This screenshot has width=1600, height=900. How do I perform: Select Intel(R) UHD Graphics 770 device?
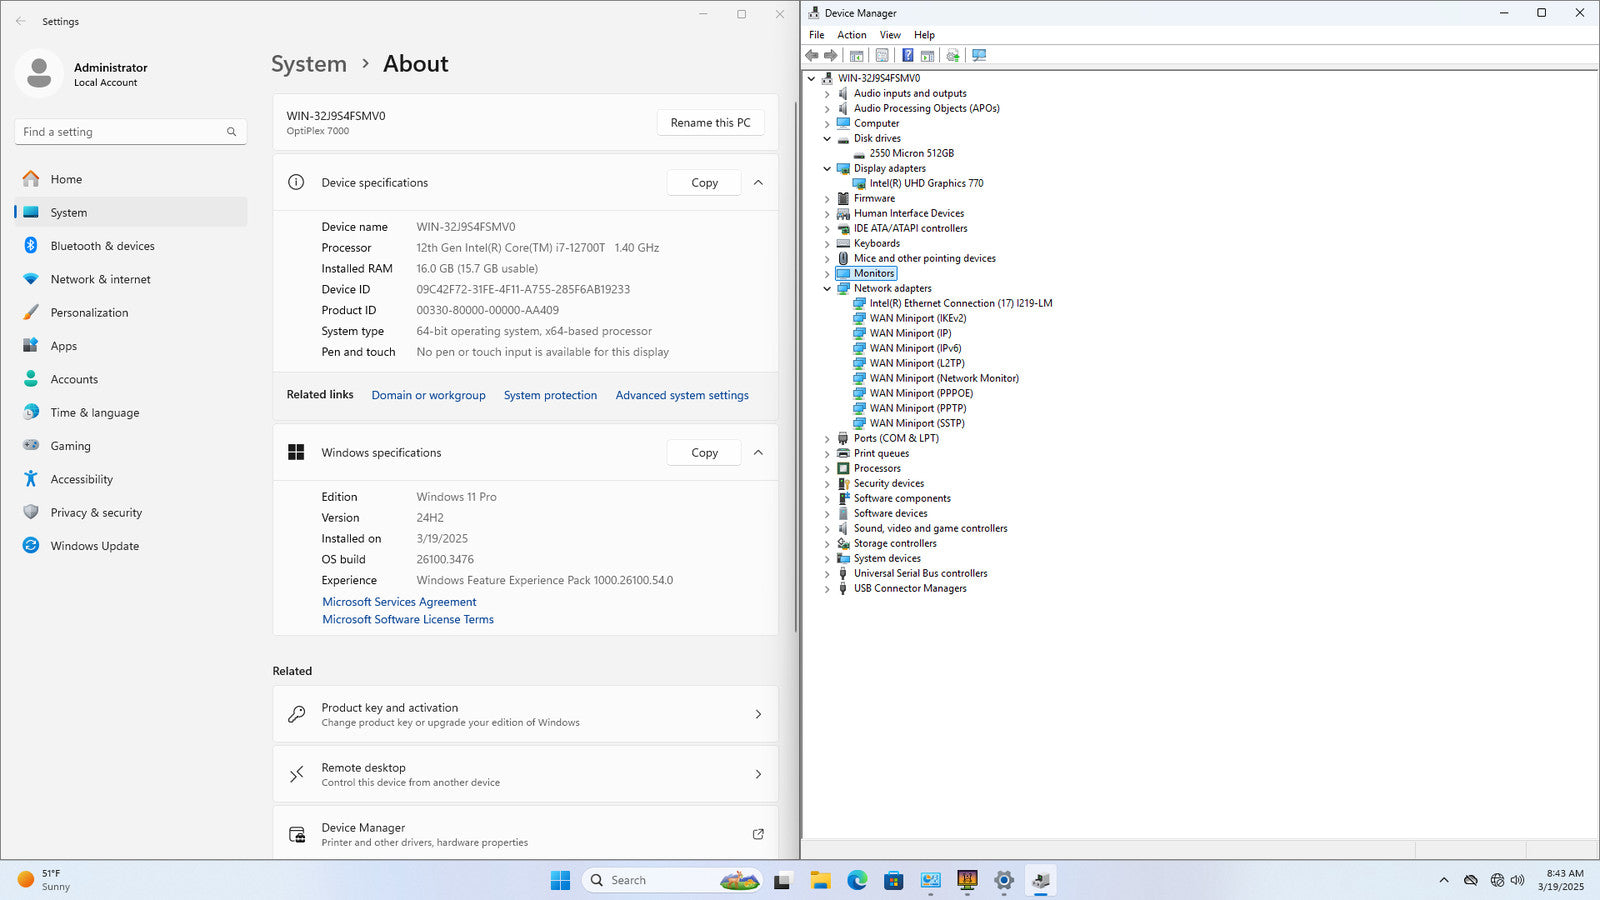[x=926, y=184]
